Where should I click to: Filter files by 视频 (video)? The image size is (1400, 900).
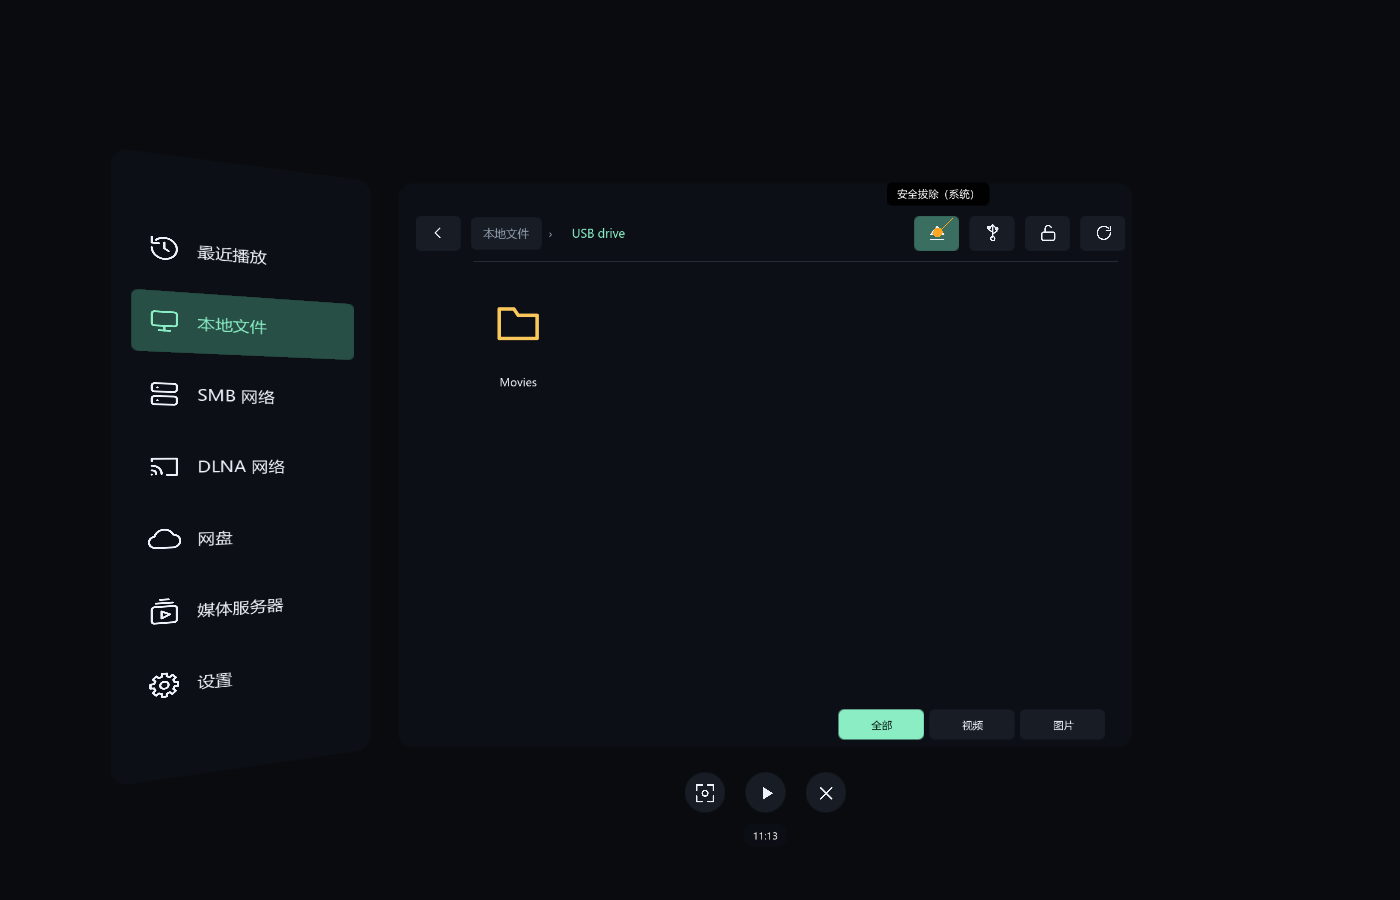point(972,725)
